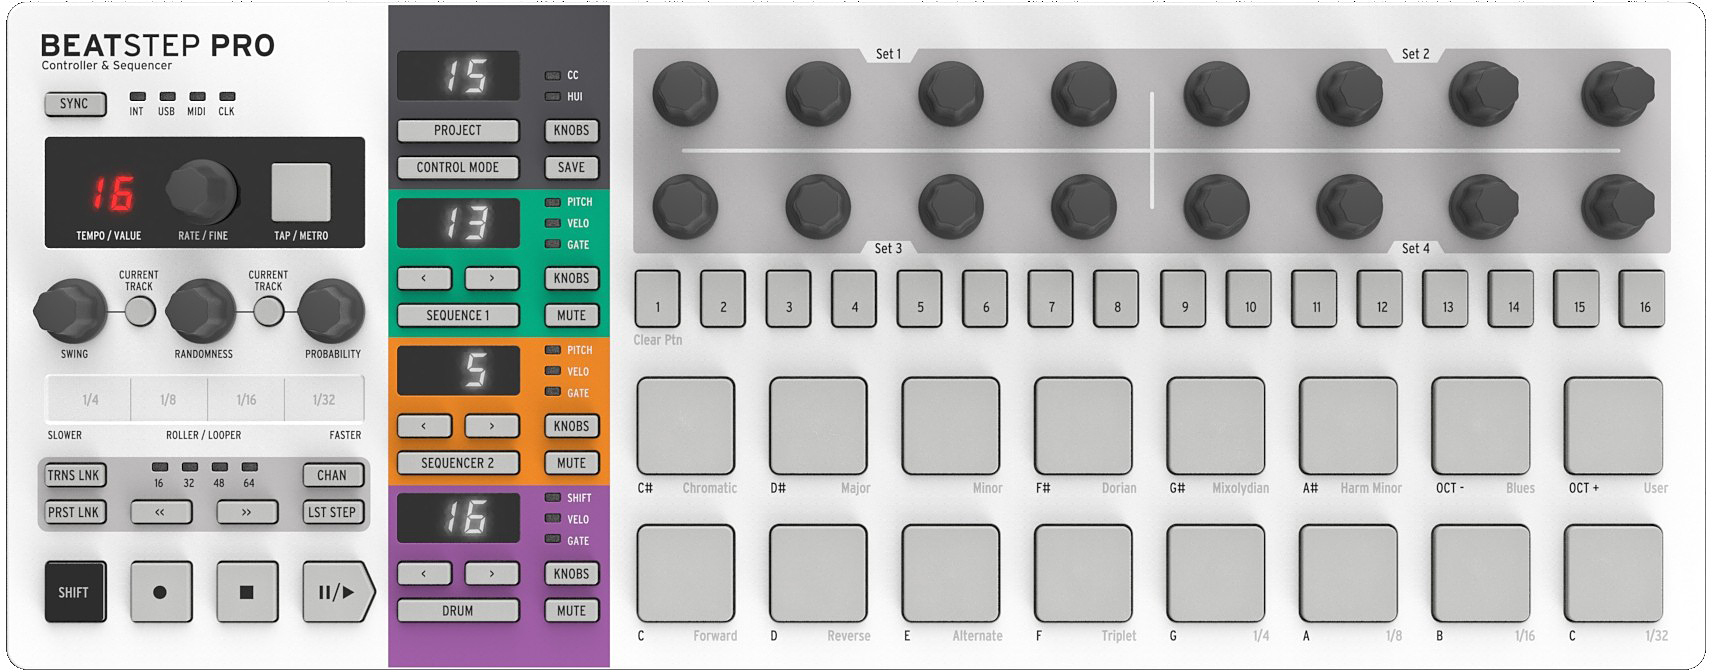Click the SAVE button

(571, 168)
